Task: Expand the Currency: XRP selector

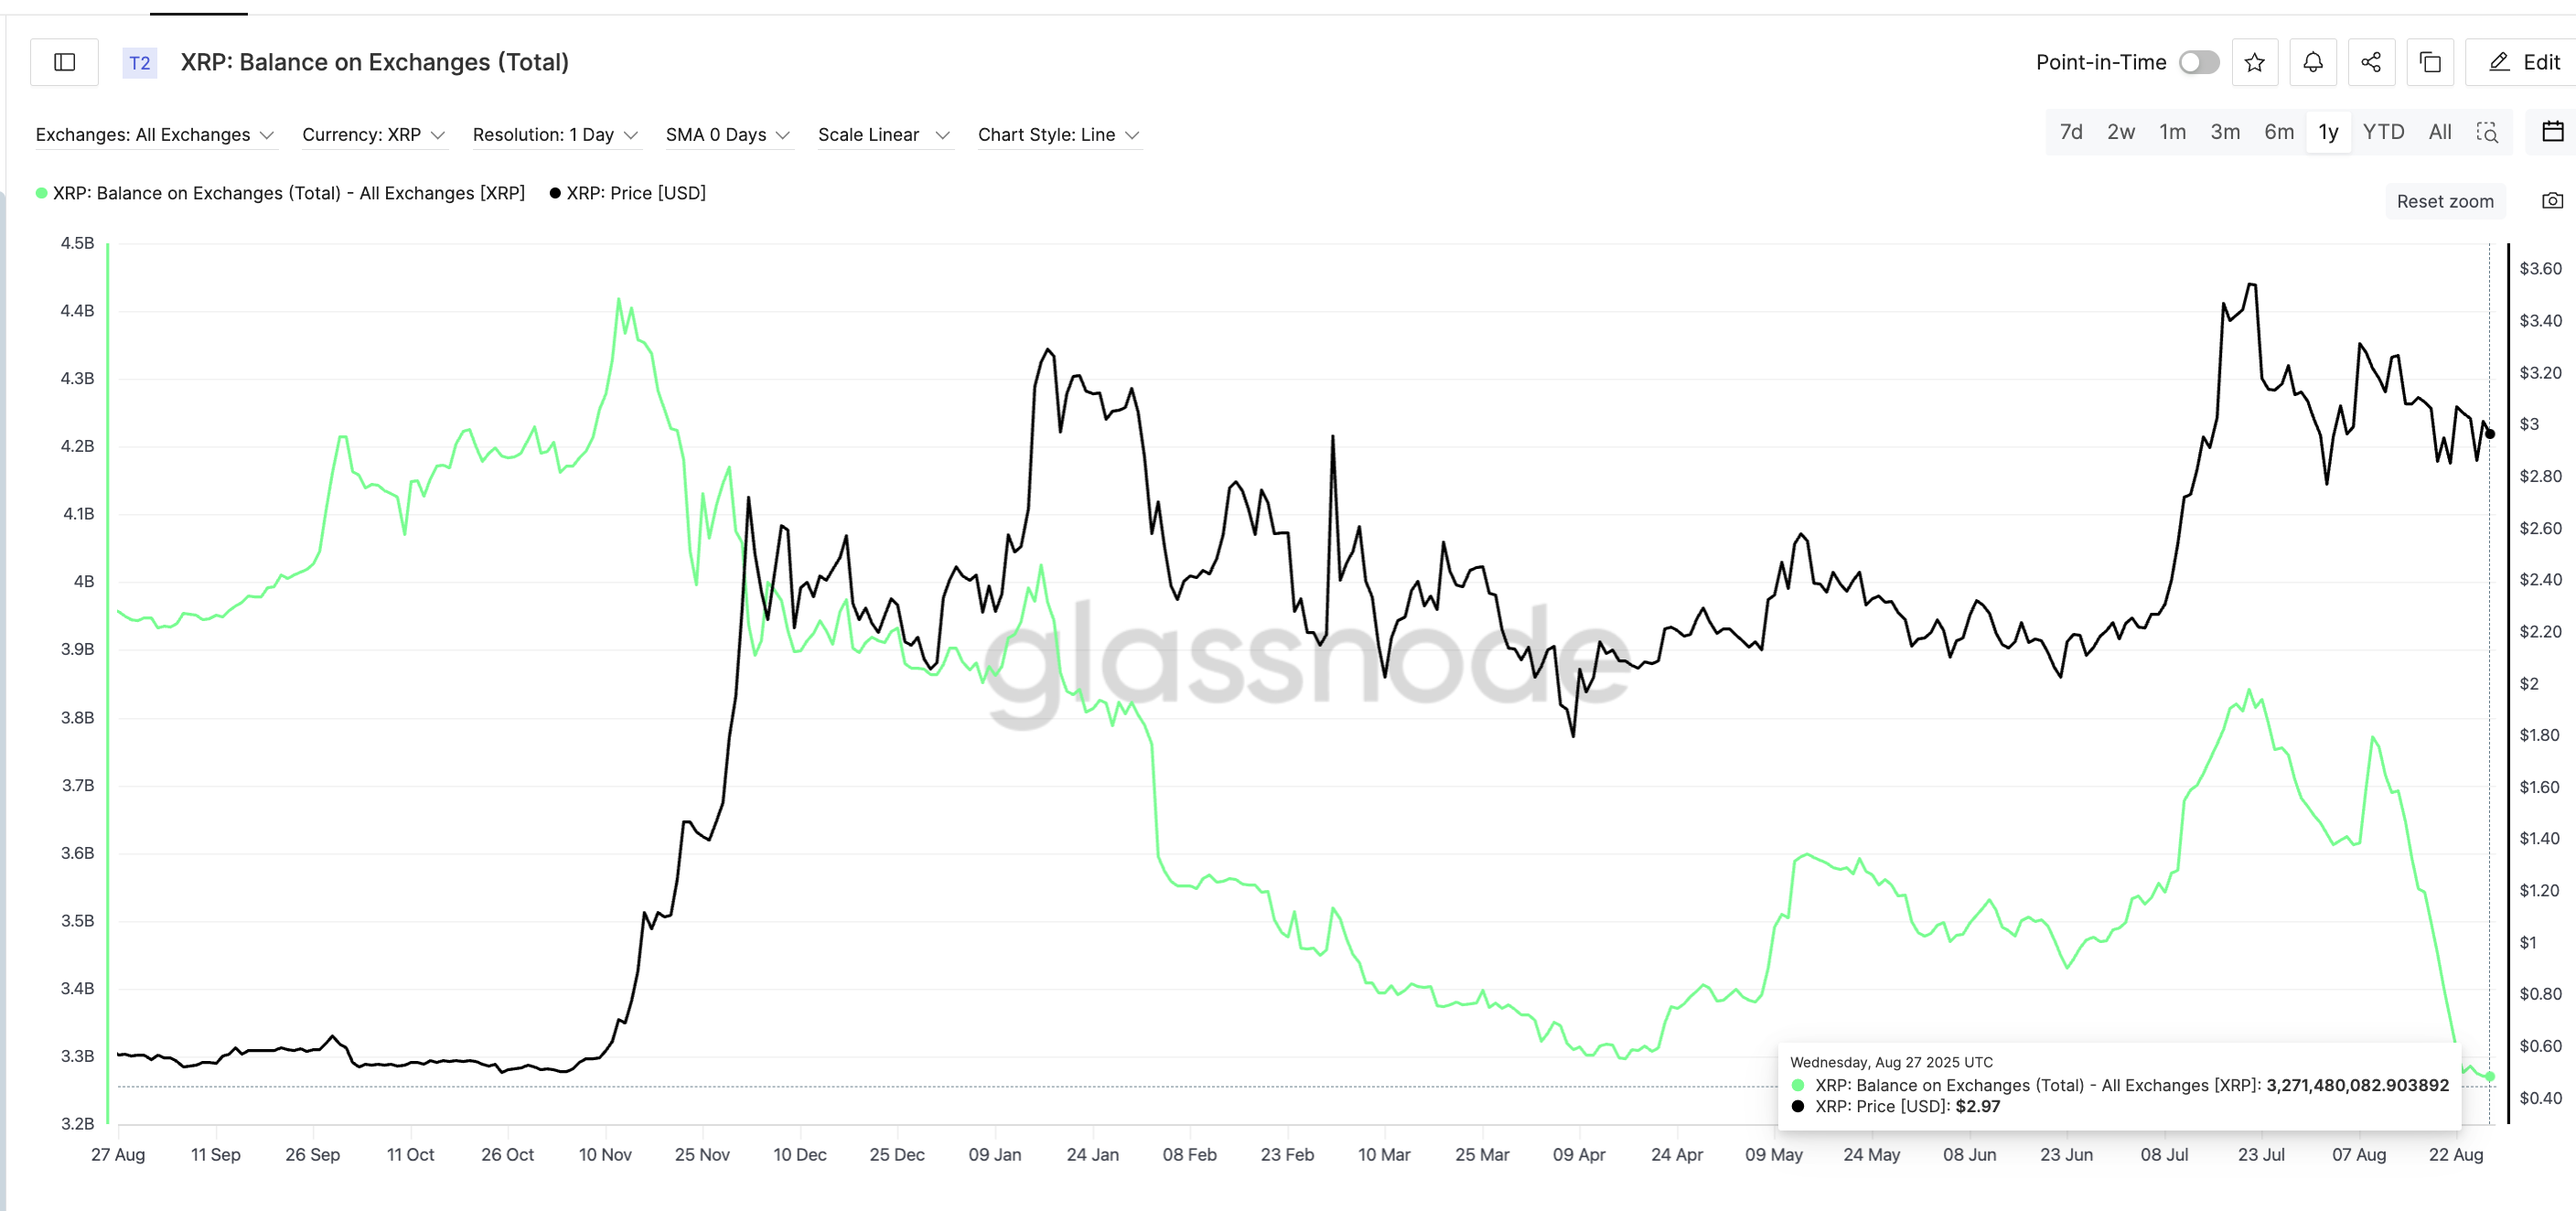Action: click(x=373, y=134)
